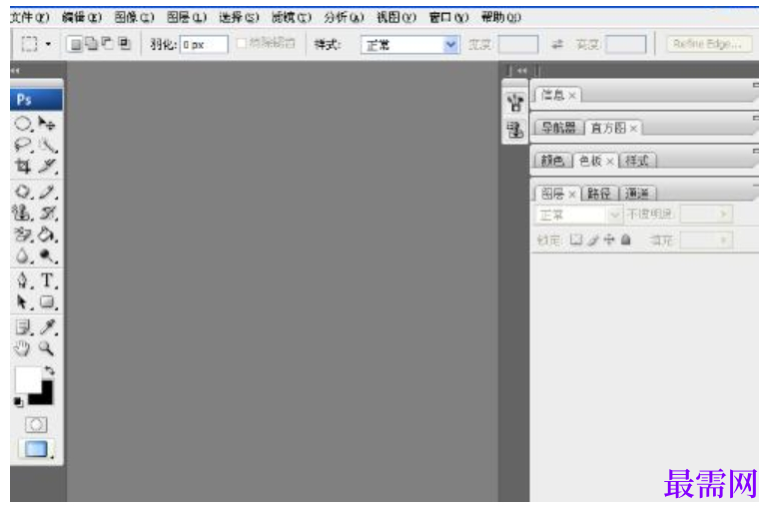776x515 pixels.
Task: Choose Add to Selection mode
Action: coord(92,44)
